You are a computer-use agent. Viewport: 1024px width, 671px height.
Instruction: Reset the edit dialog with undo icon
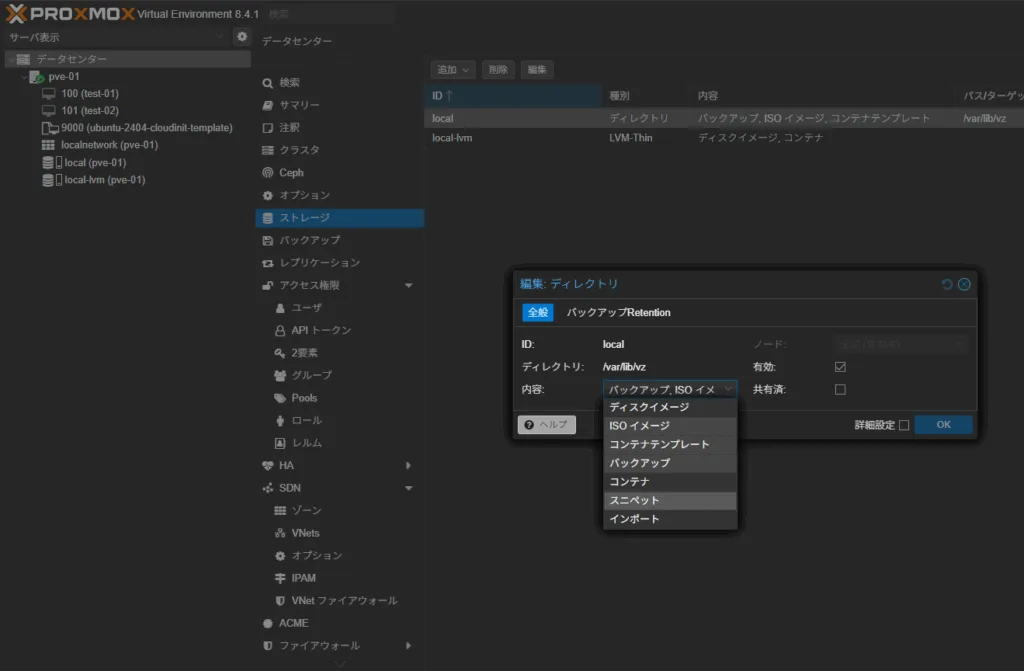click(946, 284)
